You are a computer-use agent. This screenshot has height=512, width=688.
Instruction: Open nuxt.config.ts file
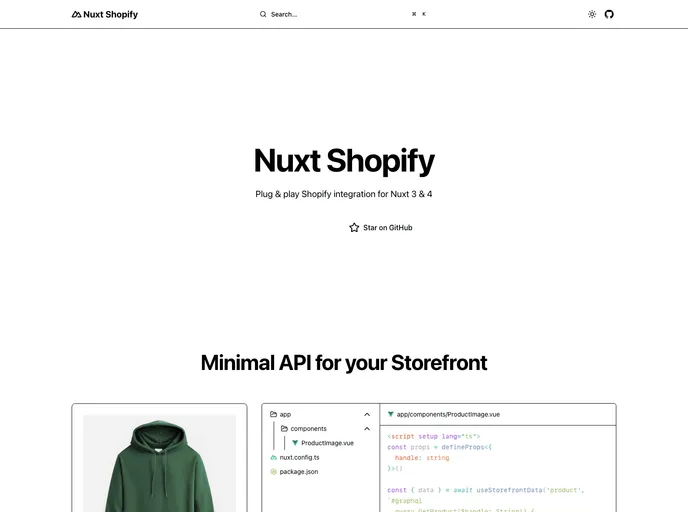[299, 457]
